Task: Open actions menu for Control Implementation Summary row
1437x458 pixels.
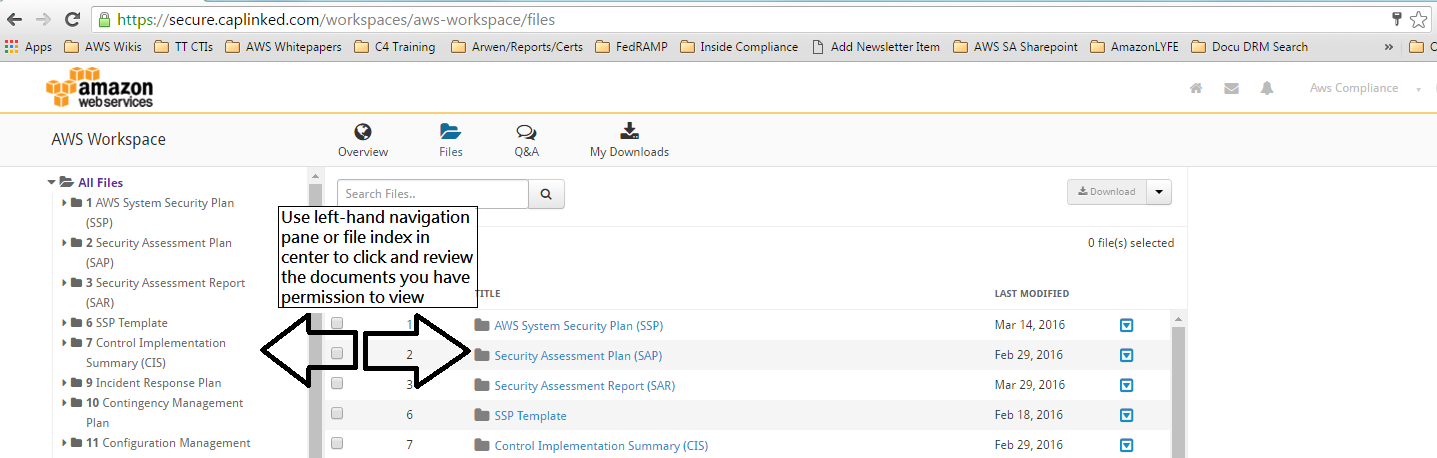Action: (1126, 445)
